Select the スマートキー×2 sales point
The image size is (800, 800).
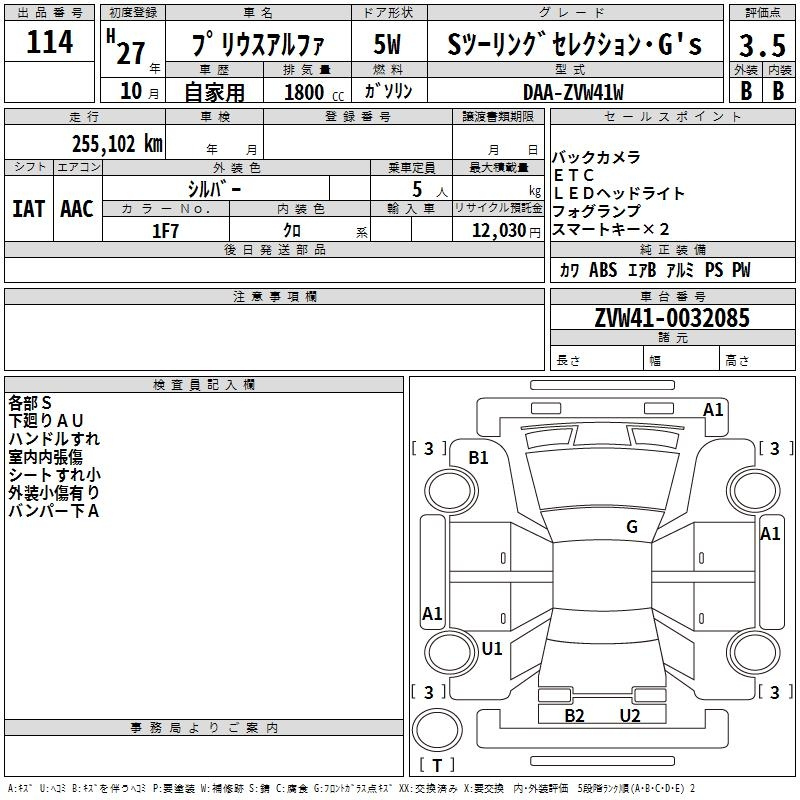pyautogui.click(x=611, y=229)
